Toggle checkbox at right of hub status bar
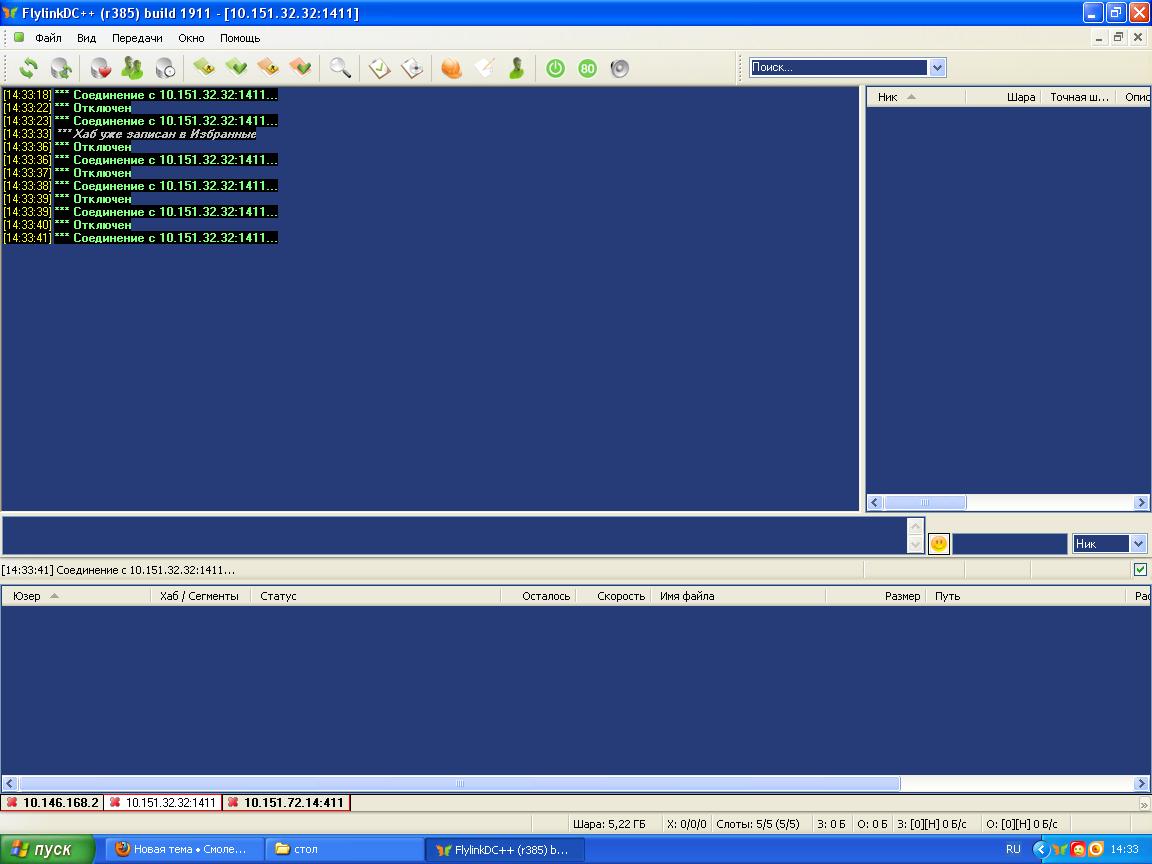1152x864 pixels. pos(1140,569)
